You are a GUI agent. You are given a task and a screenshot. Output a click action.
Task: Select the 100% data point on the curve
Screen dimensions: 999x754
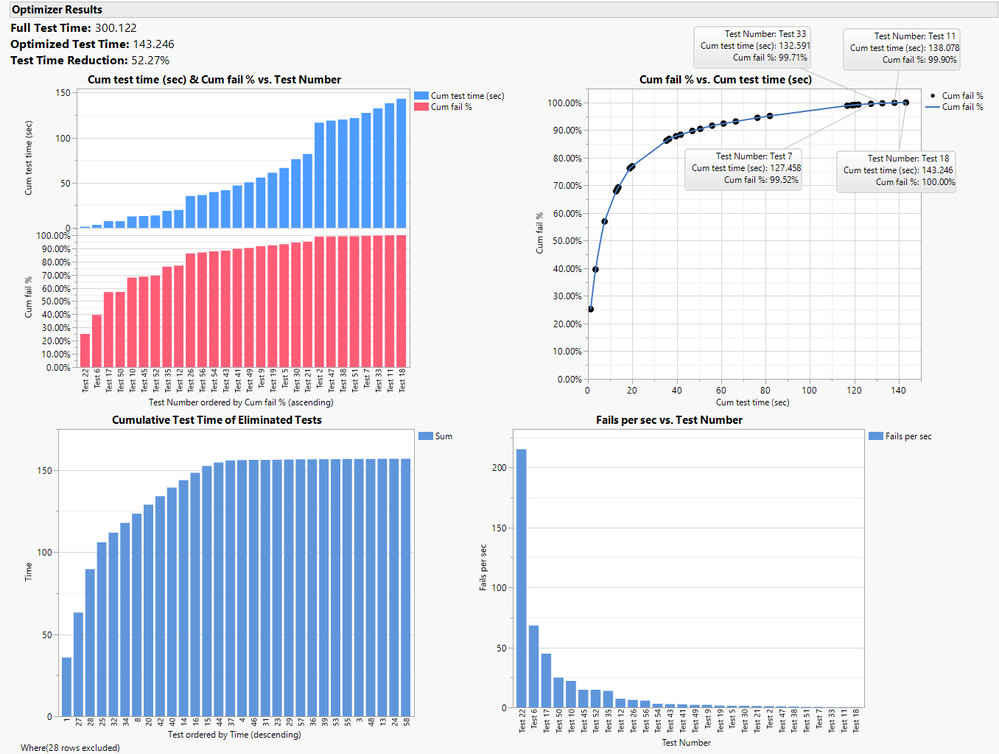point(905,101)
